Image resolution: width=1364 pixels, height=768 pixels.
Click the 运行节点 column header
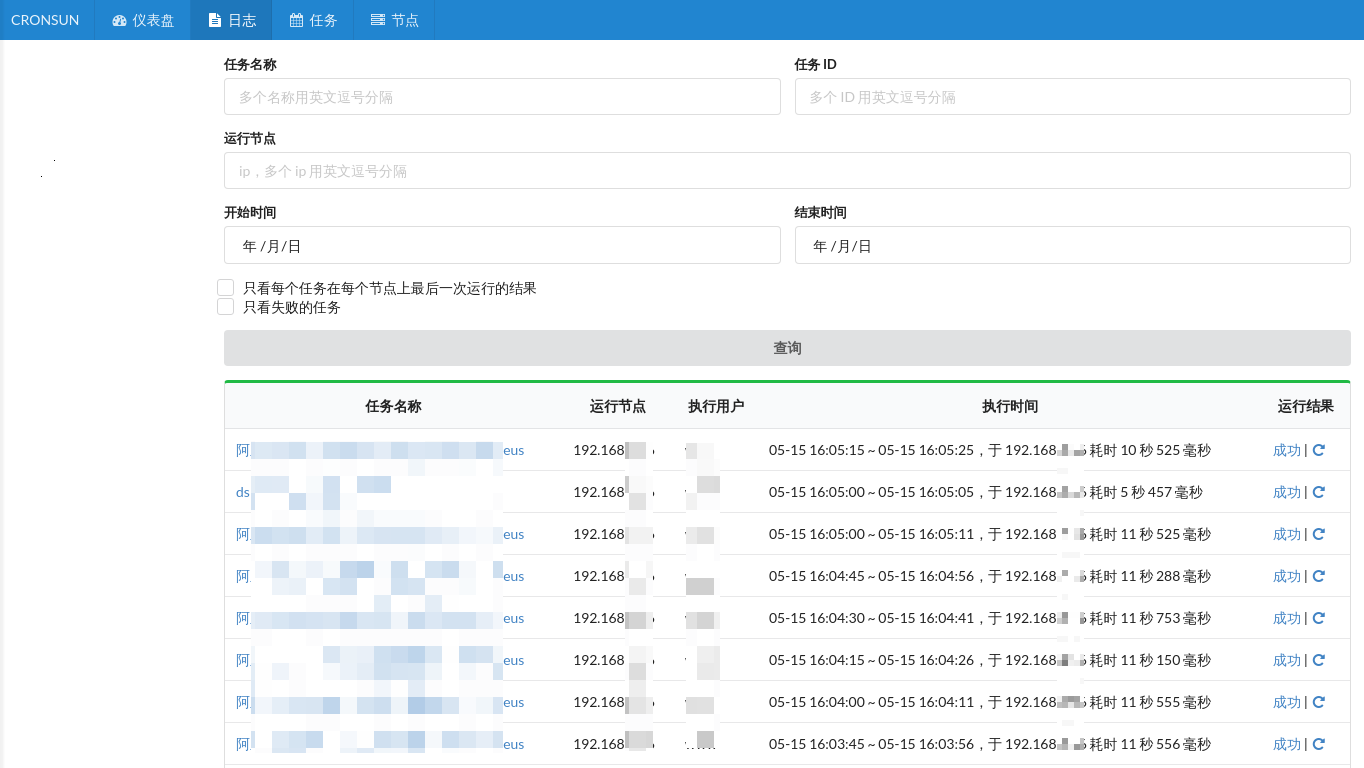tap(617, 406)
